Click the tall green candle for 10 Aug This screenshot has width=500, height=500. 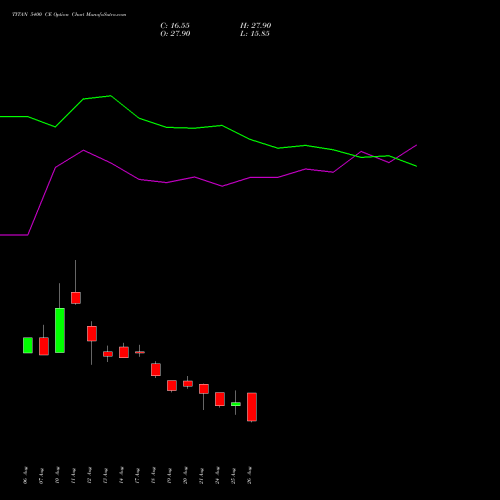60,330
